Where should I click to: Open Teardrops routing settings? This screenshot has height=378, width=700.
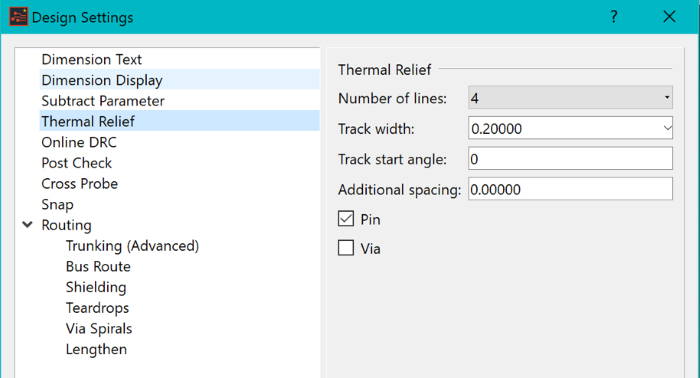[97, 308]
